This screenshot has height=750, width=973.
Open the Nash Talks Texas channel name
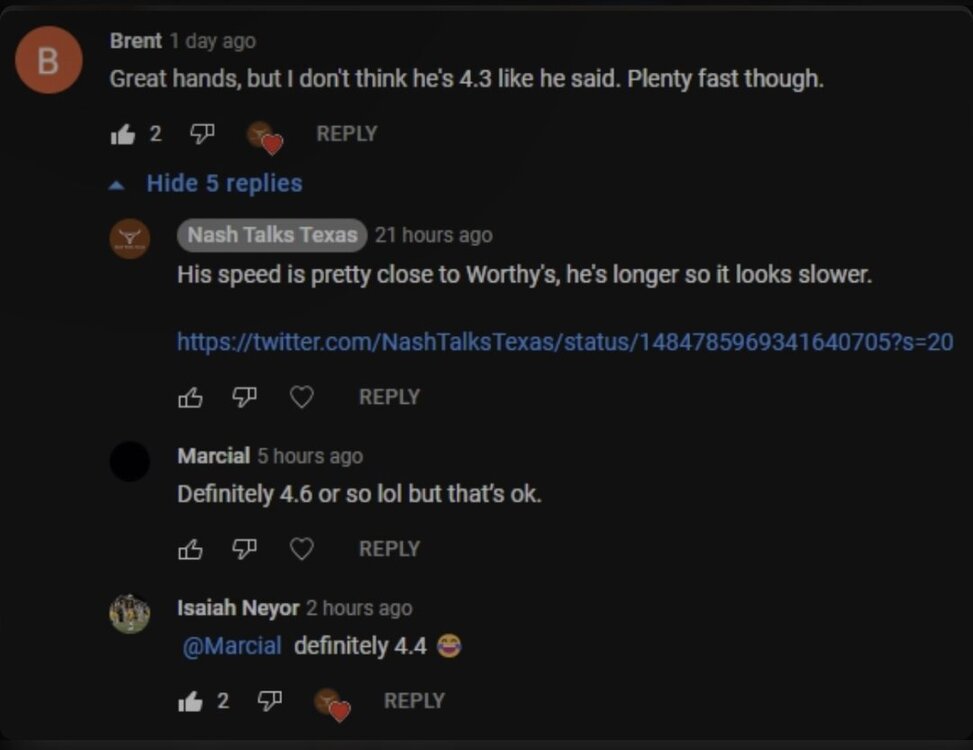click(x=272, y=235)
